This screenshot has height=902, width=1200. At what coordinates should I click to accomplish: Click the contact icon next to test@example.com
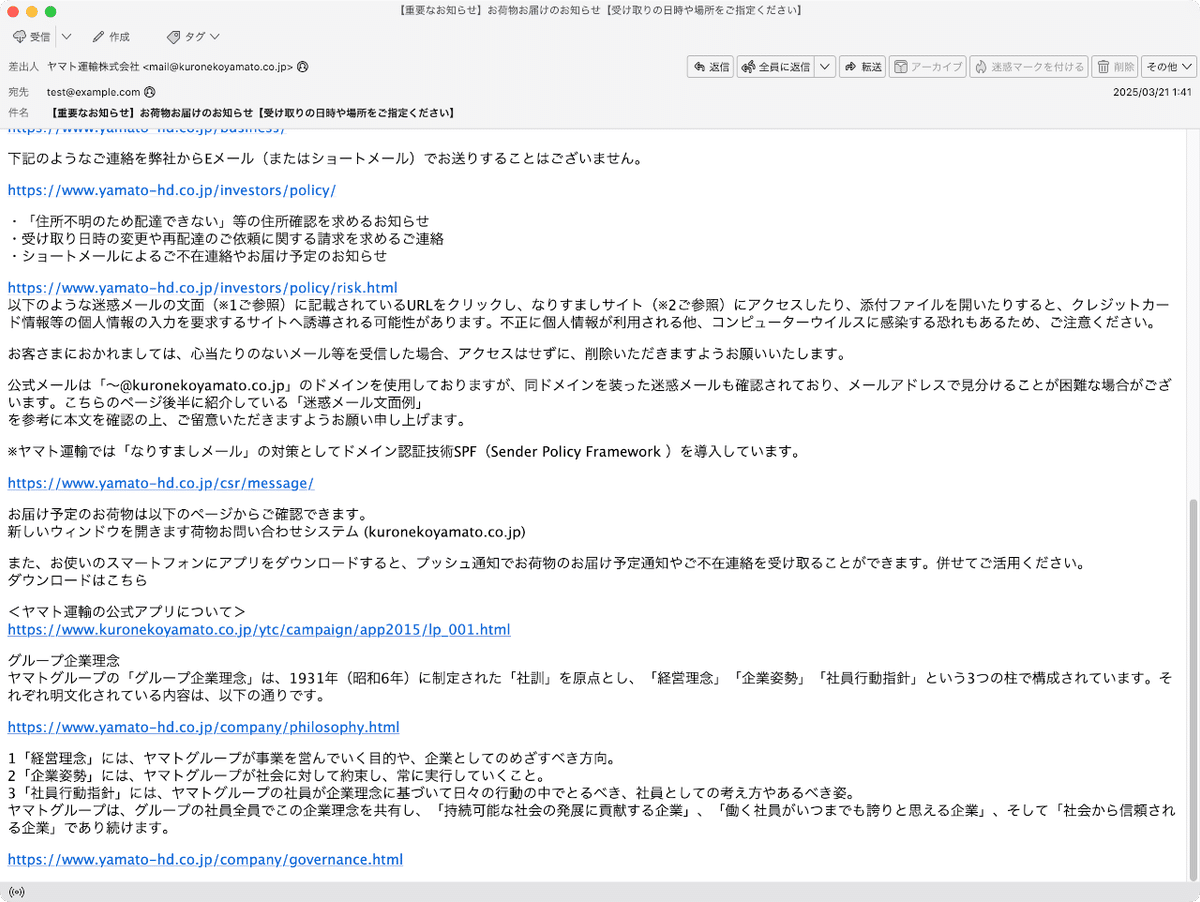[150, 91]
